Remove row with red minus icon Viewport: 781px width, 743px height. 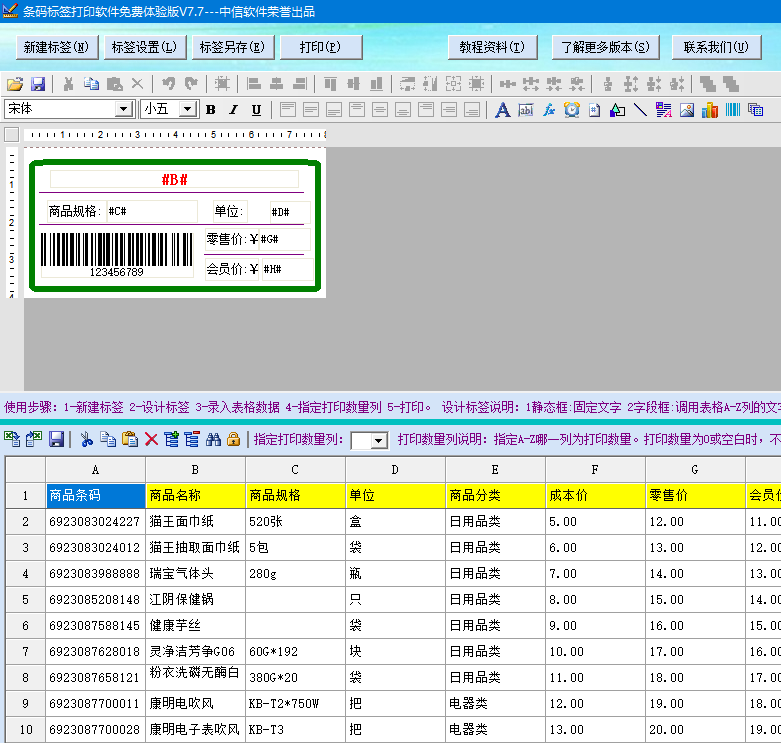coord(192,439)
